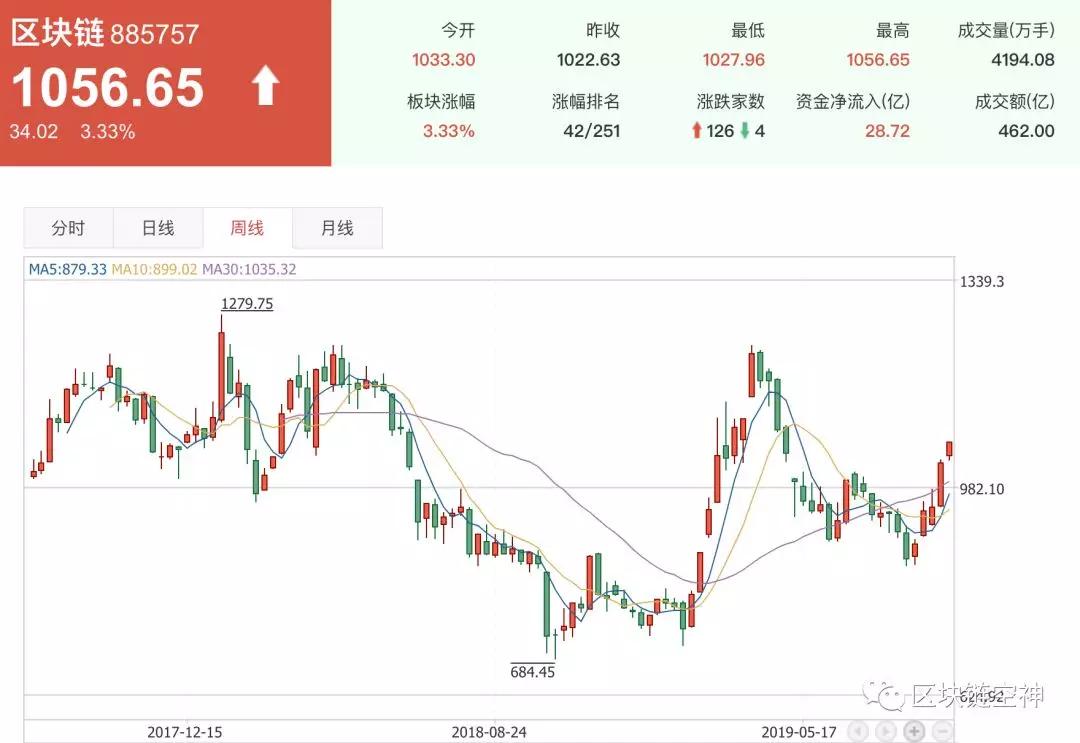Click the green falling-count arrow near 4
Screen dimensions: 1080x743
tap(745, 130)
